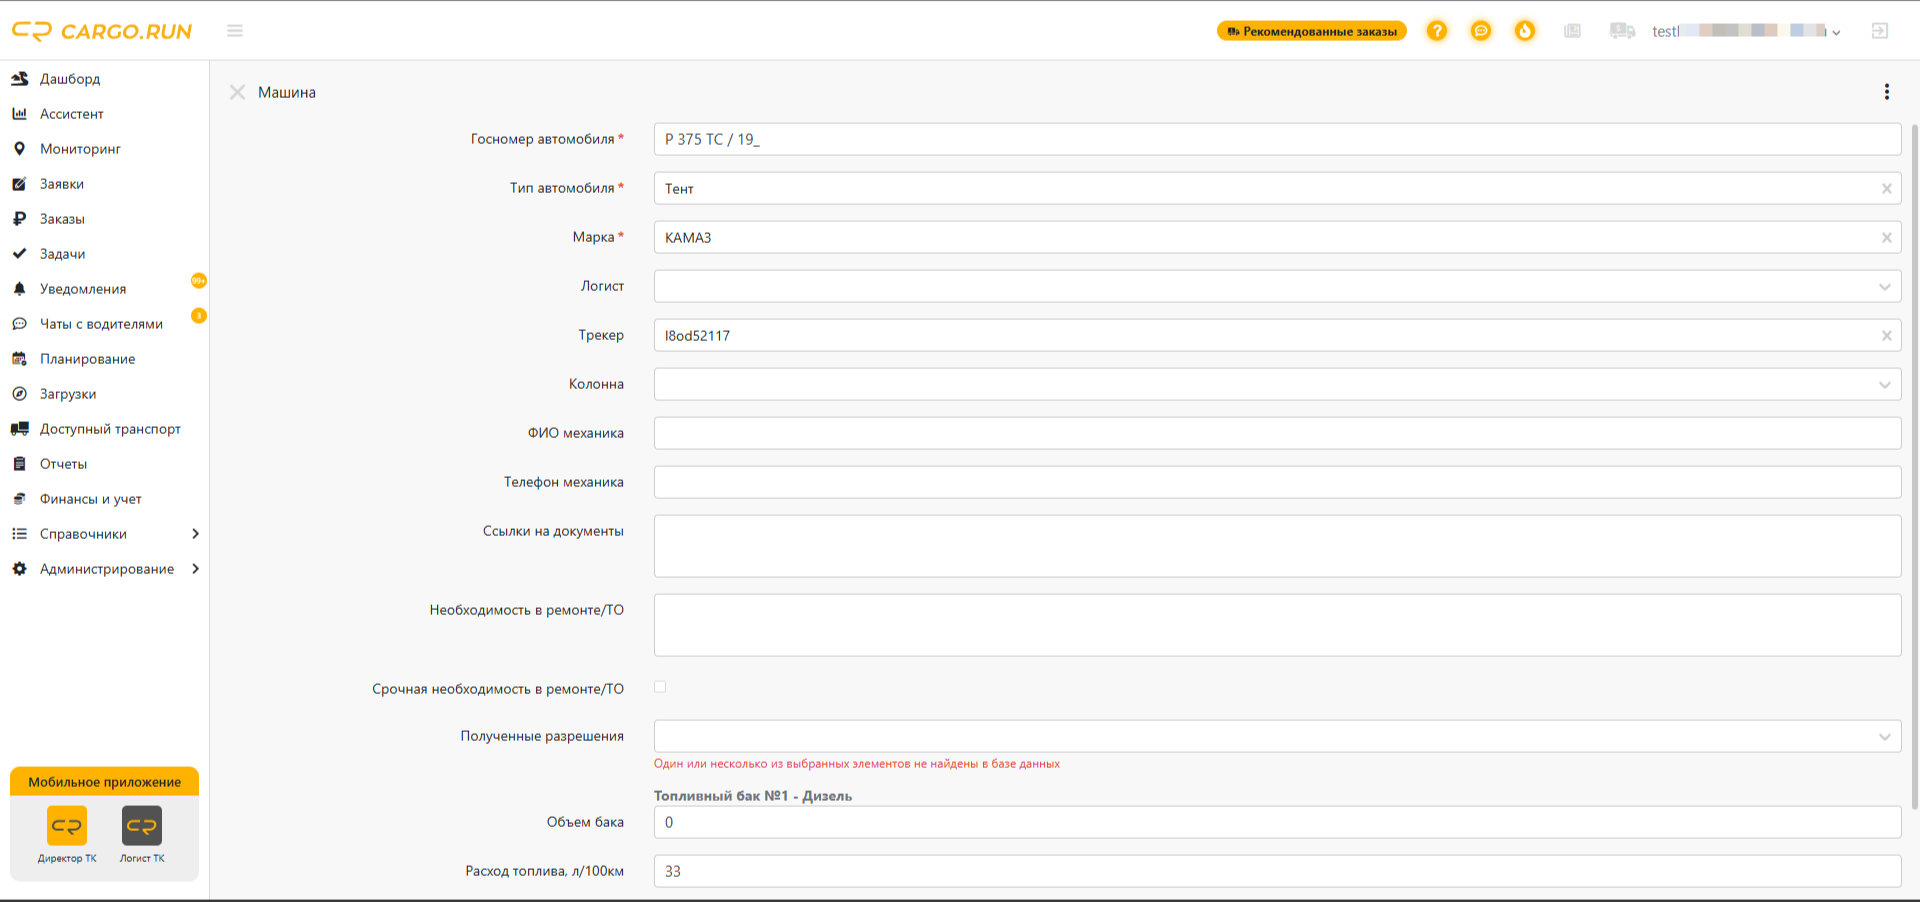Viewport: 1920px width, 902px height.
Task: Click the Отчеты document icon
Action: click(x=19, y=463)
